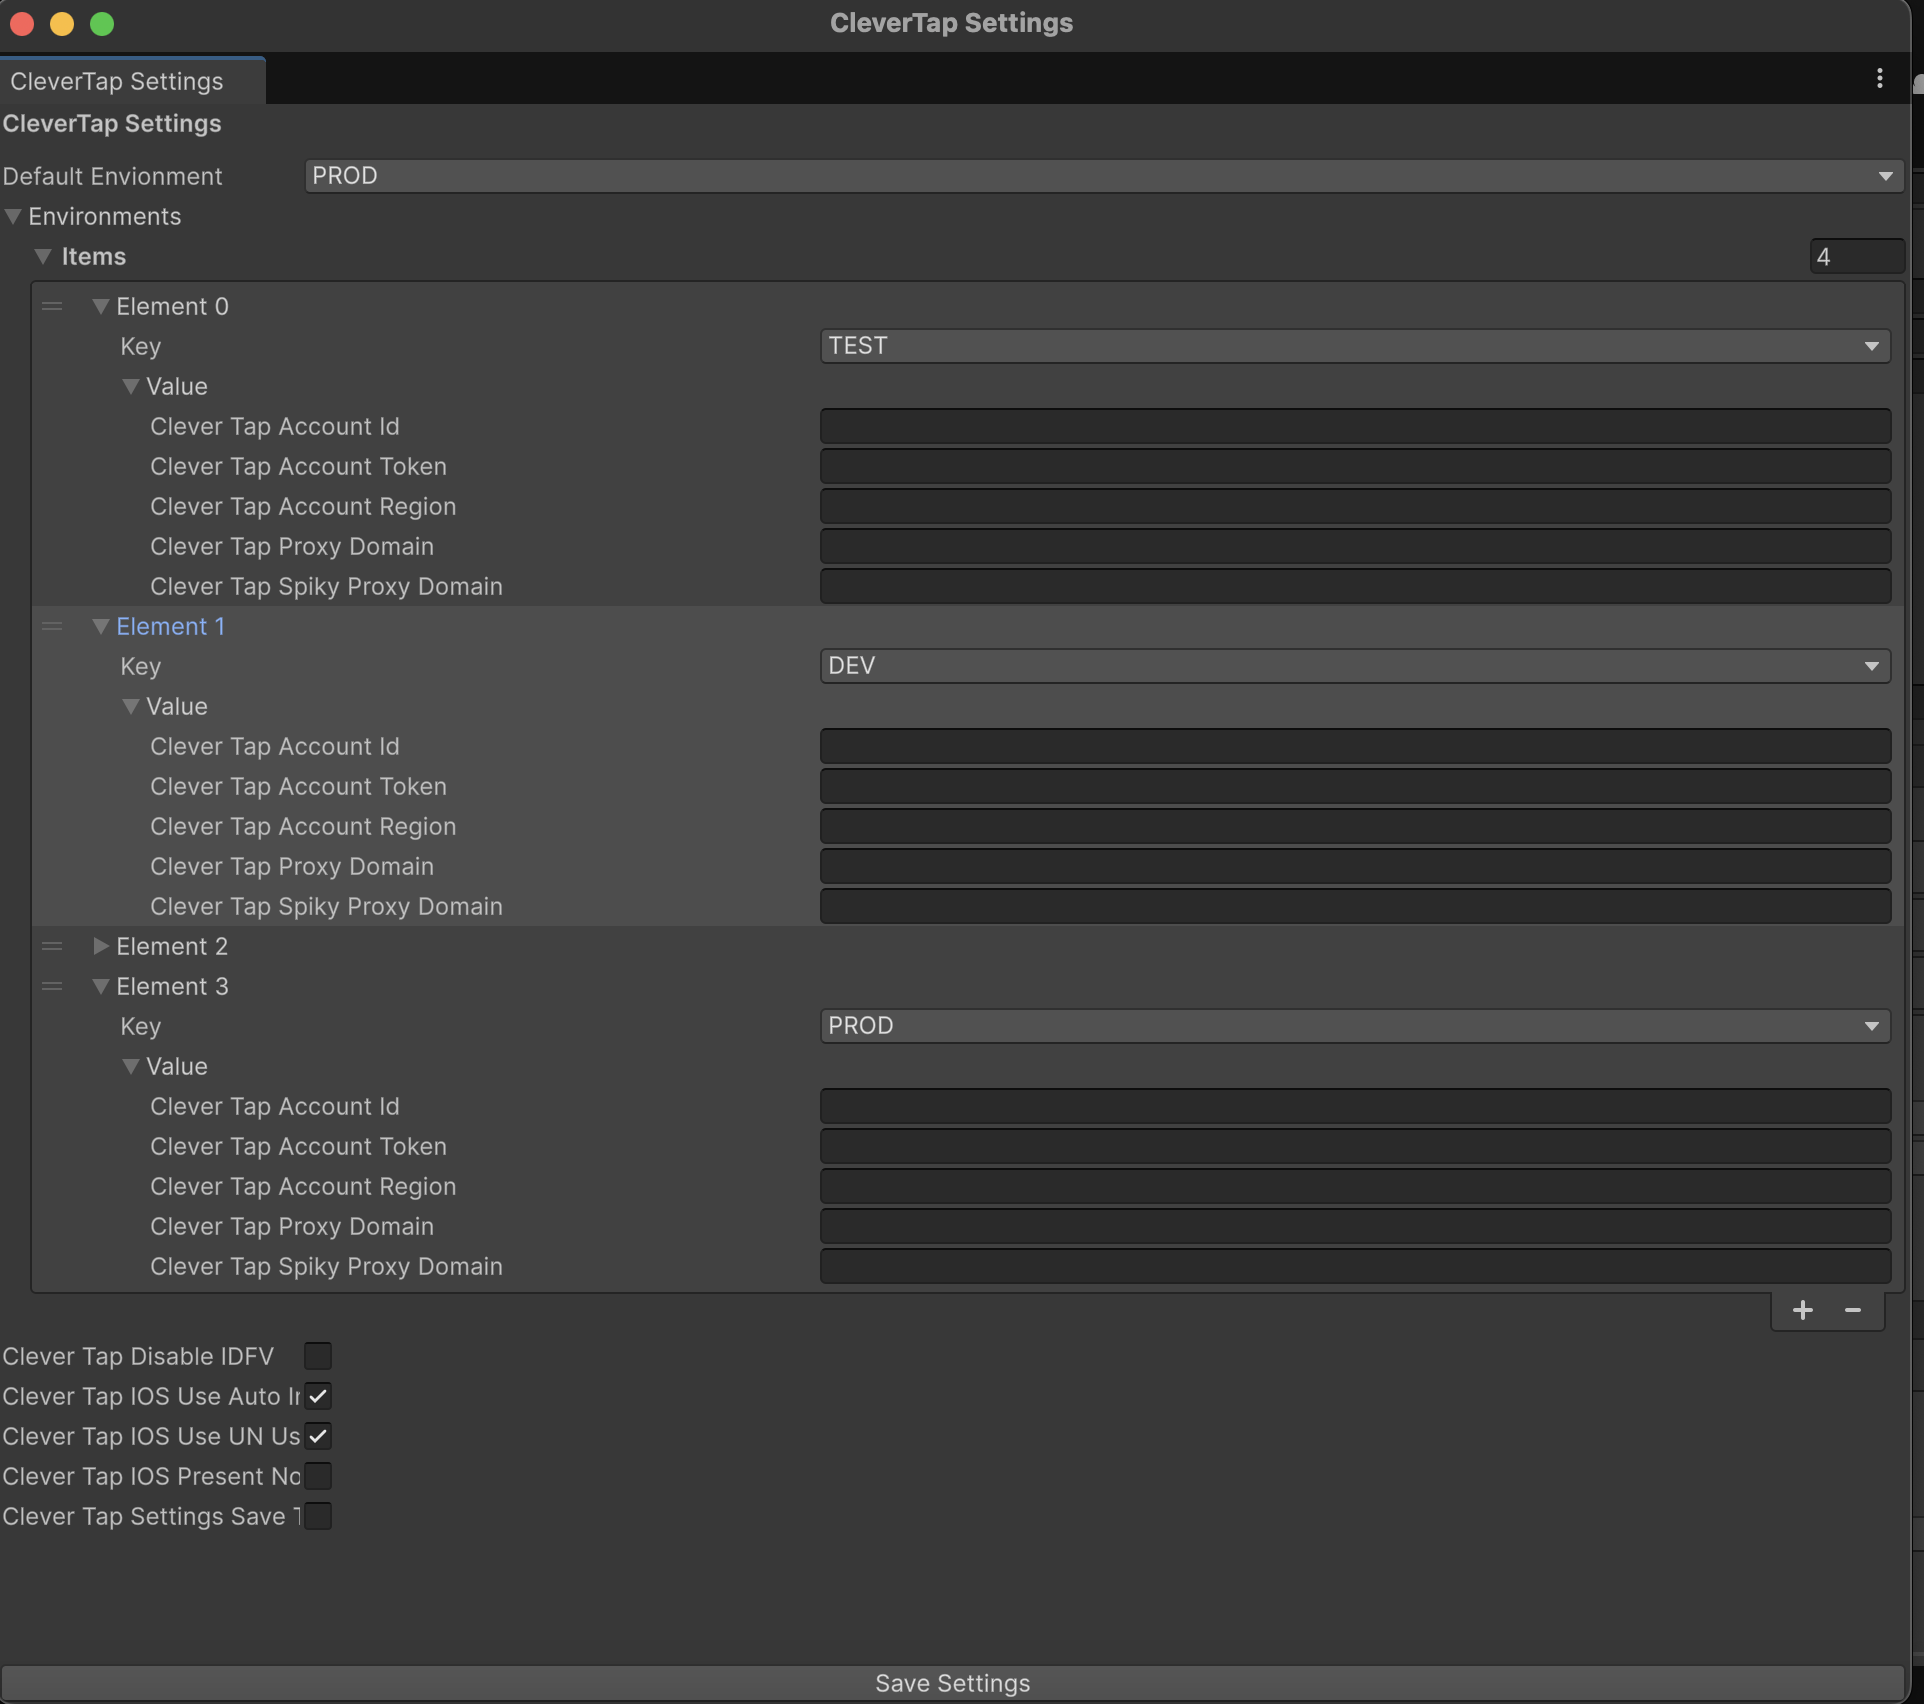The width and height of the screenshot is (1924, 1704).
Task: Open the Element 0 Key dropdown showing TEST
Action: pyautogui.click(x=1354, y=346)
